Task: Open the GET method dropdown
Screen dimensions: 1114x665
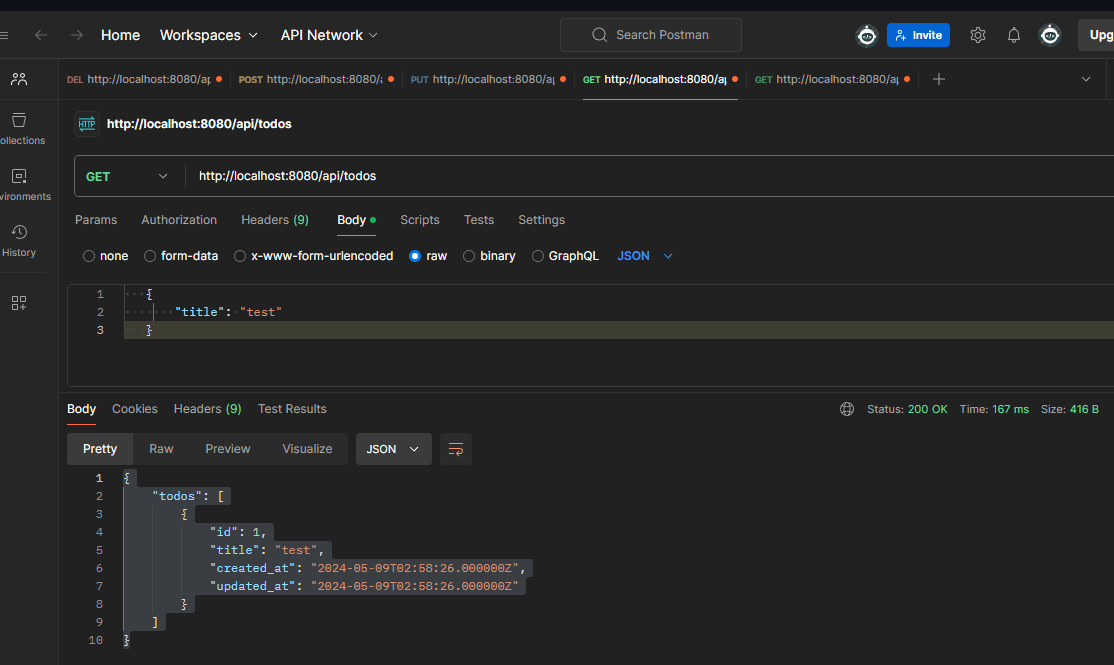Action: (x=126, y=176)
